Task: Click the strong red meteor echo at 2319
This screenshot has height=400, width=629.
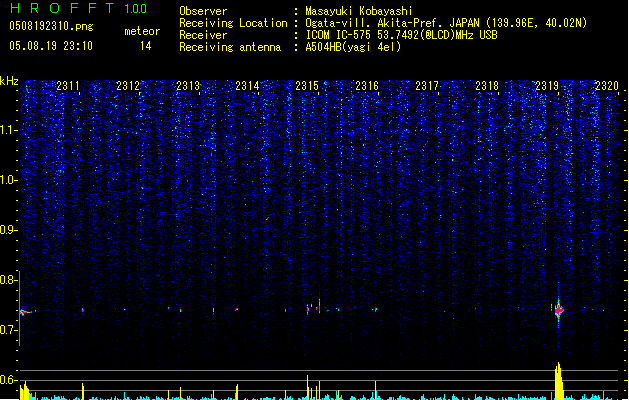Action: click(558, 311)
